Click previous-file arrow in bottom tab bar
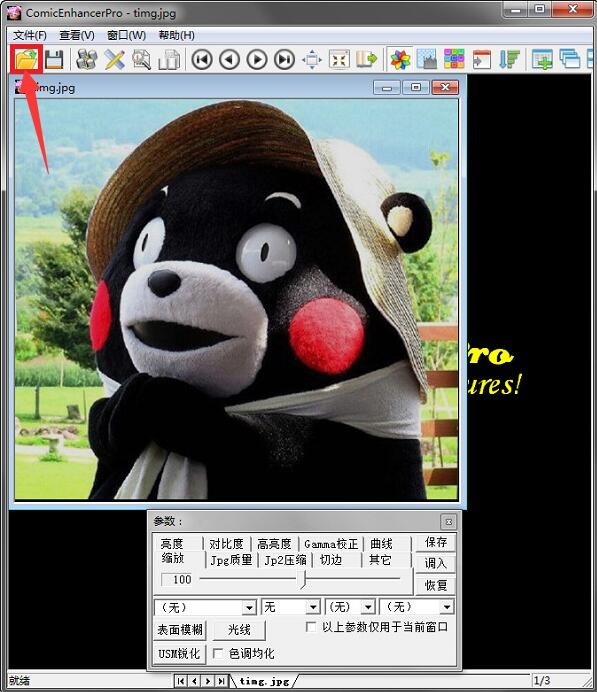 point(195,681)
